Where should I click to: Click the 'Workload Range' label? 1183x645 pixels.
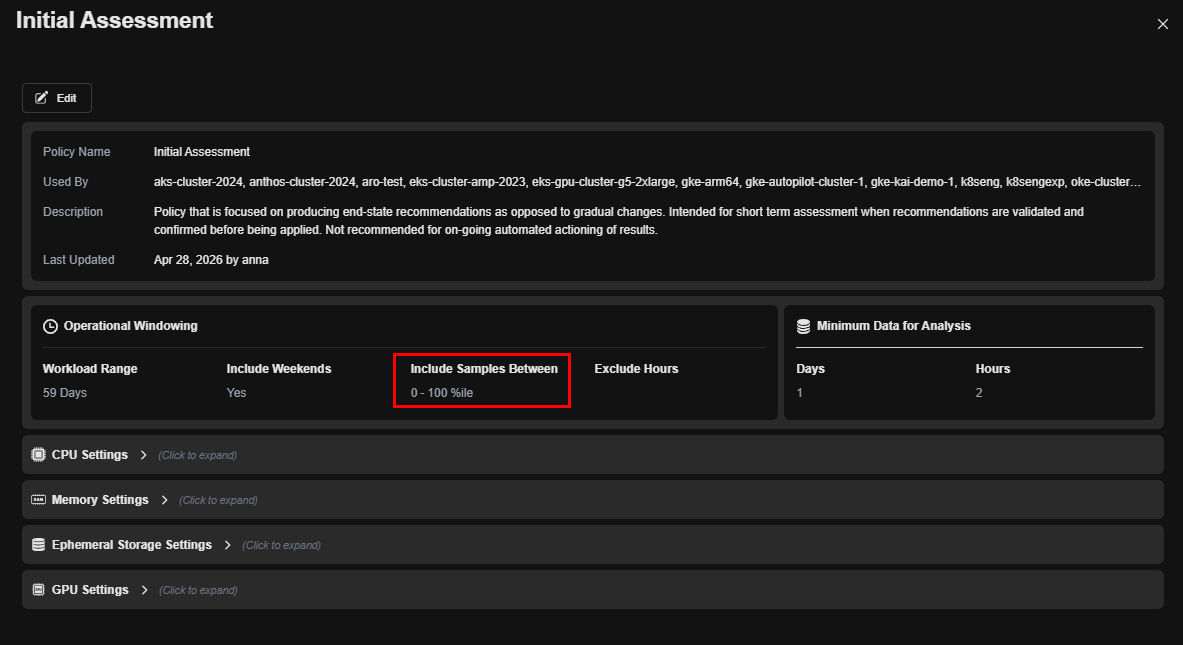tap(90, 369)
